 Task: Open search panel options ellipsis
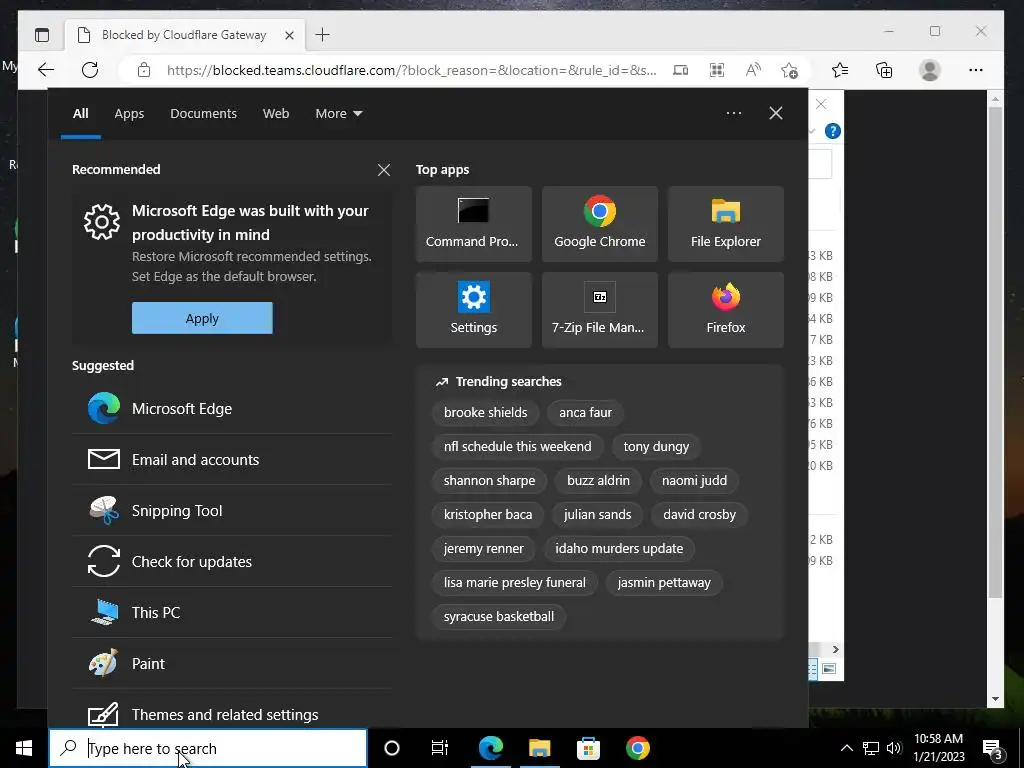tap(734, 113)
